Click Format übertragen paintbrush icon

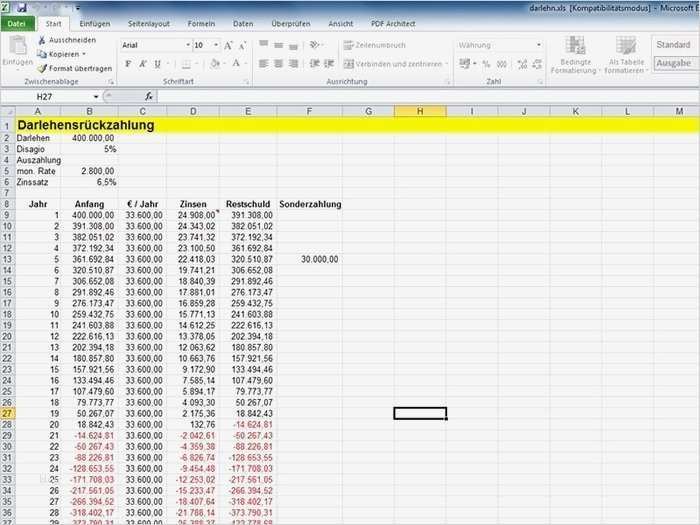click(42, 68)
